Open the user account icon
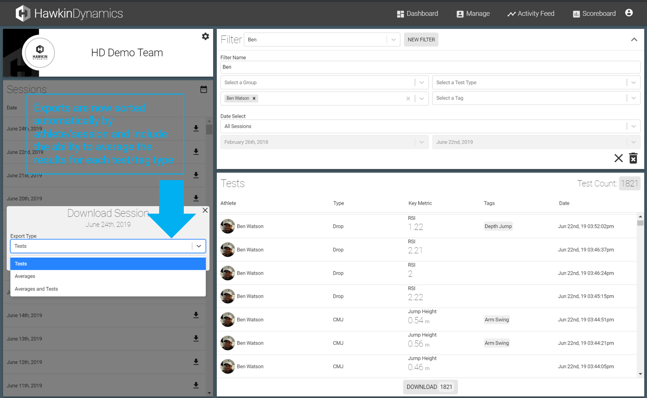This screenshot has height=398, width=647. click(x=629, y=13)
